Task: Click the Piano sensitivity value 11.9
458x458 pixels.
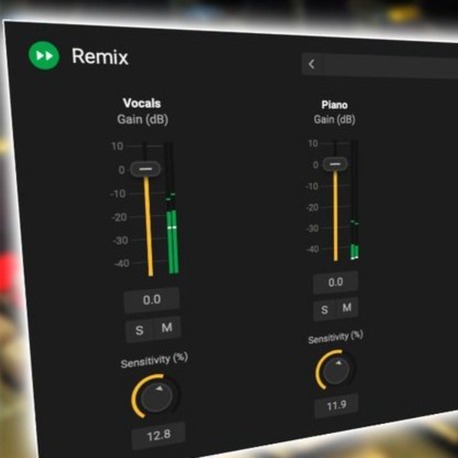Action: point(336,406)
